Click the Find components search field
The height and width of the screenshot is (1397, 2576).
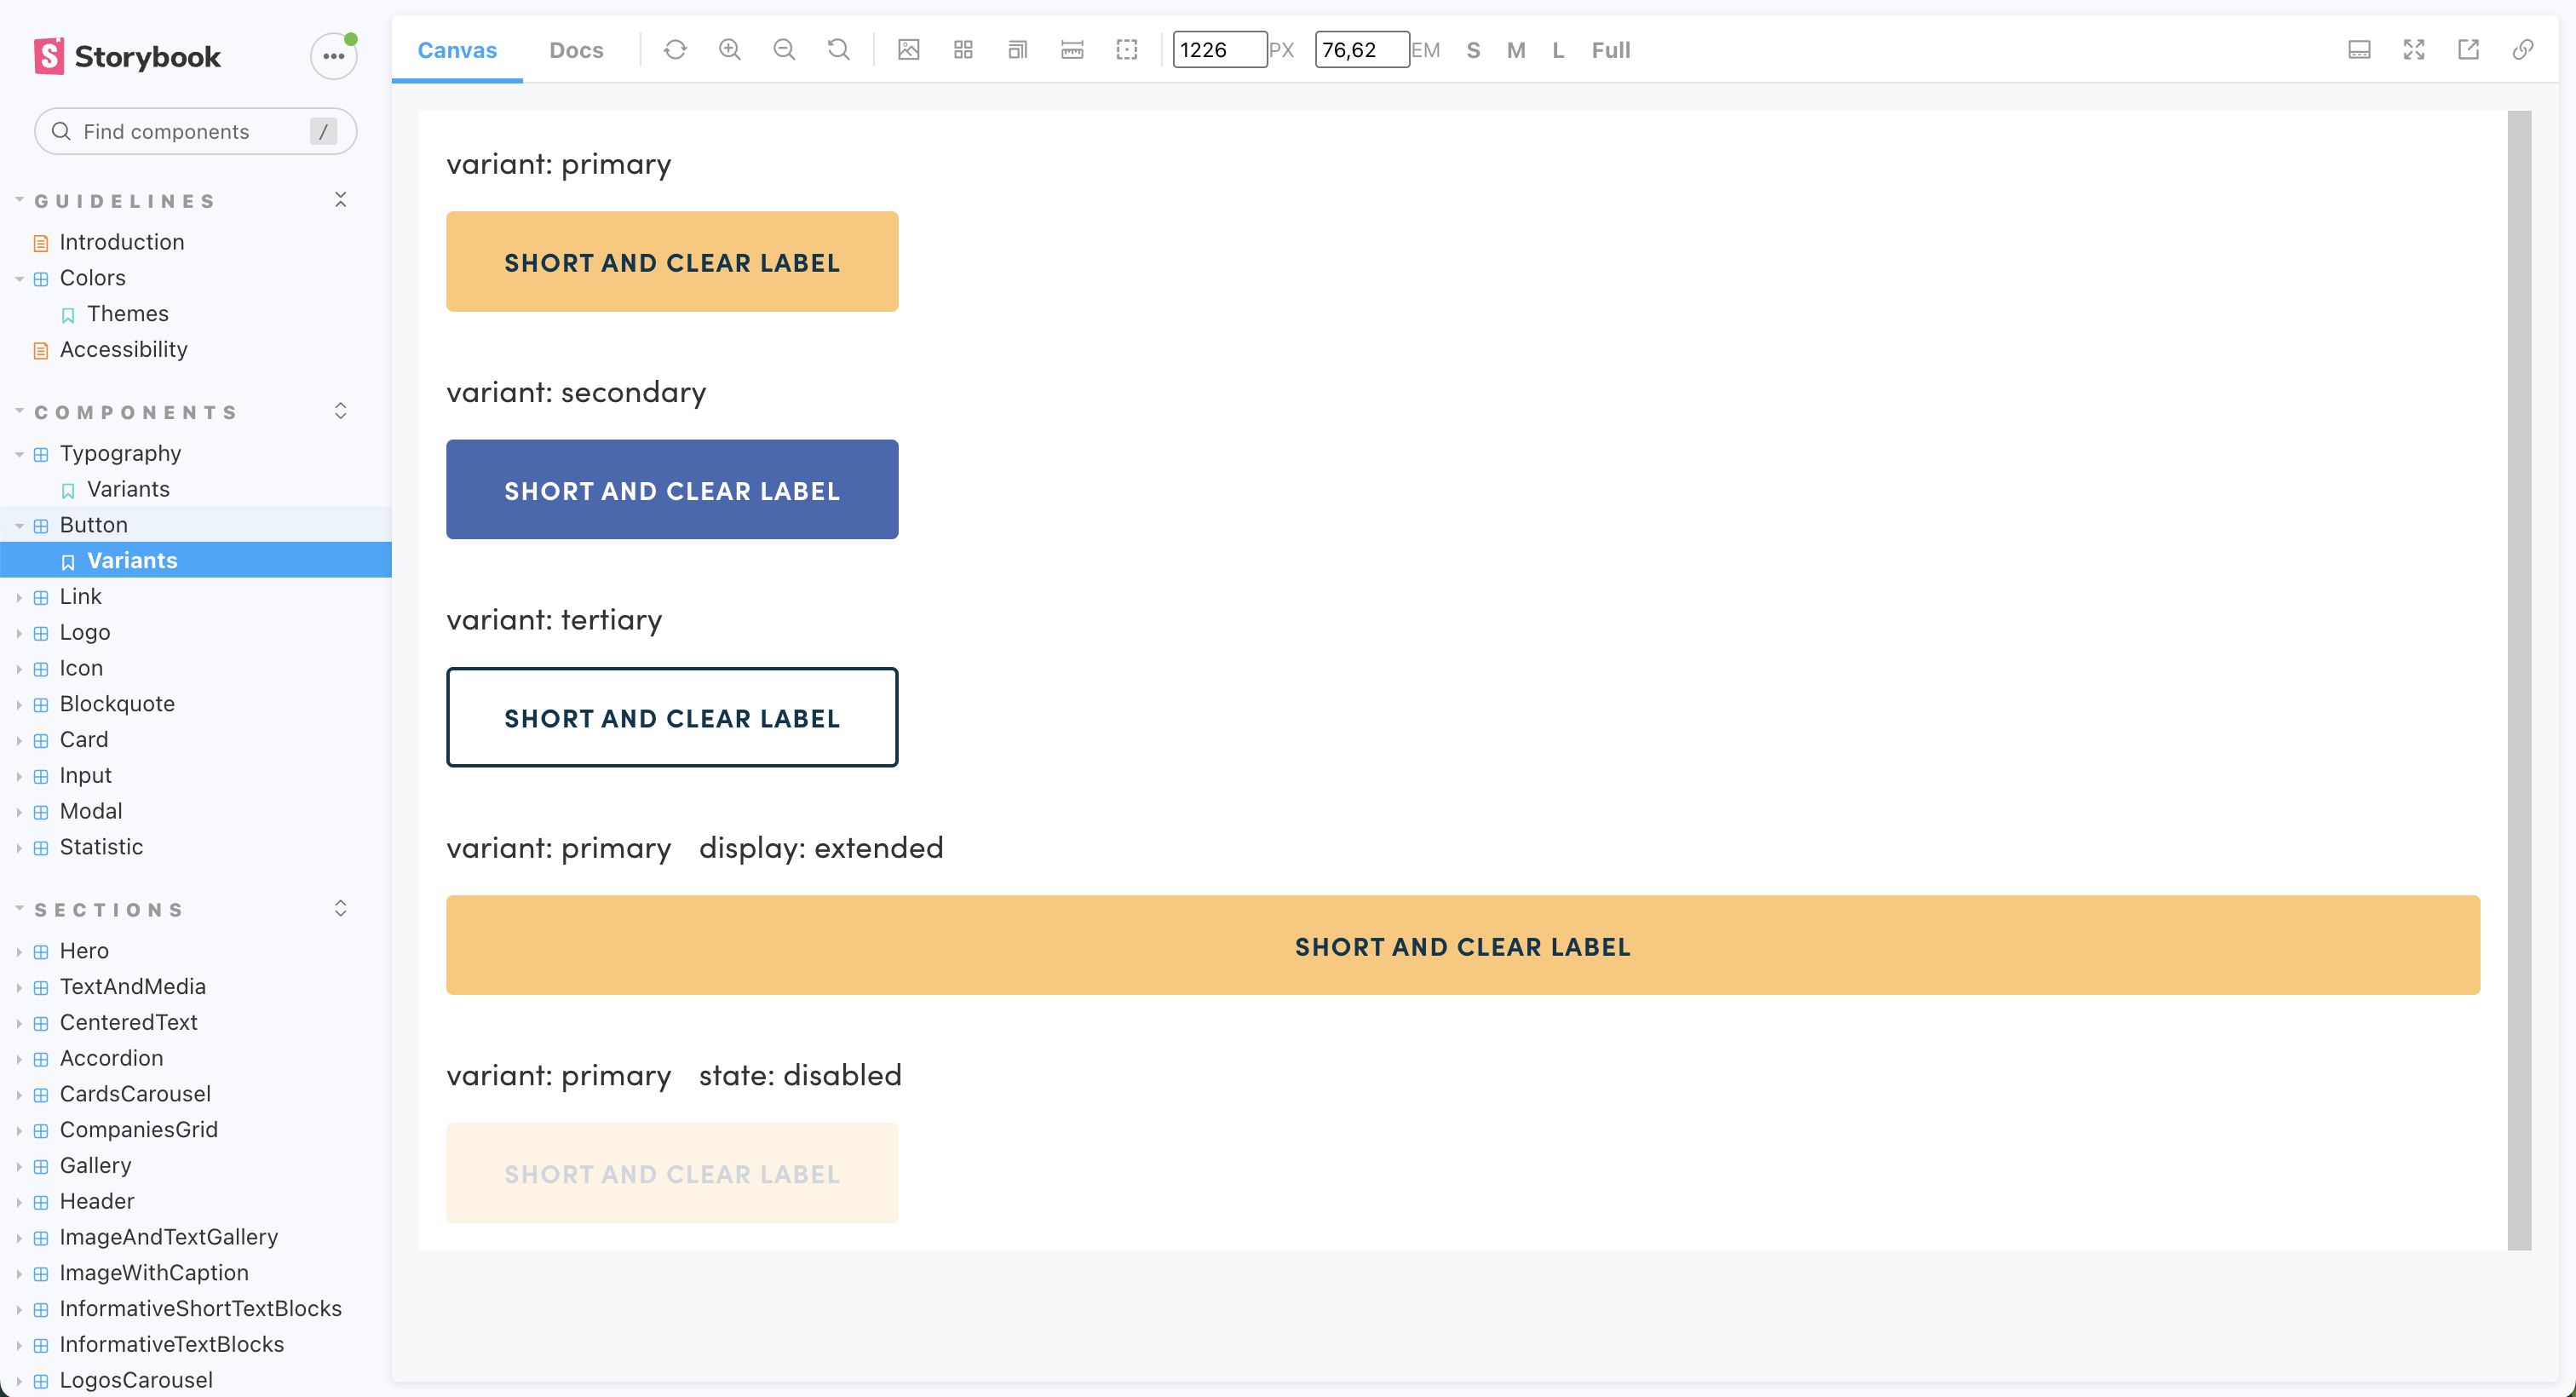196,131
